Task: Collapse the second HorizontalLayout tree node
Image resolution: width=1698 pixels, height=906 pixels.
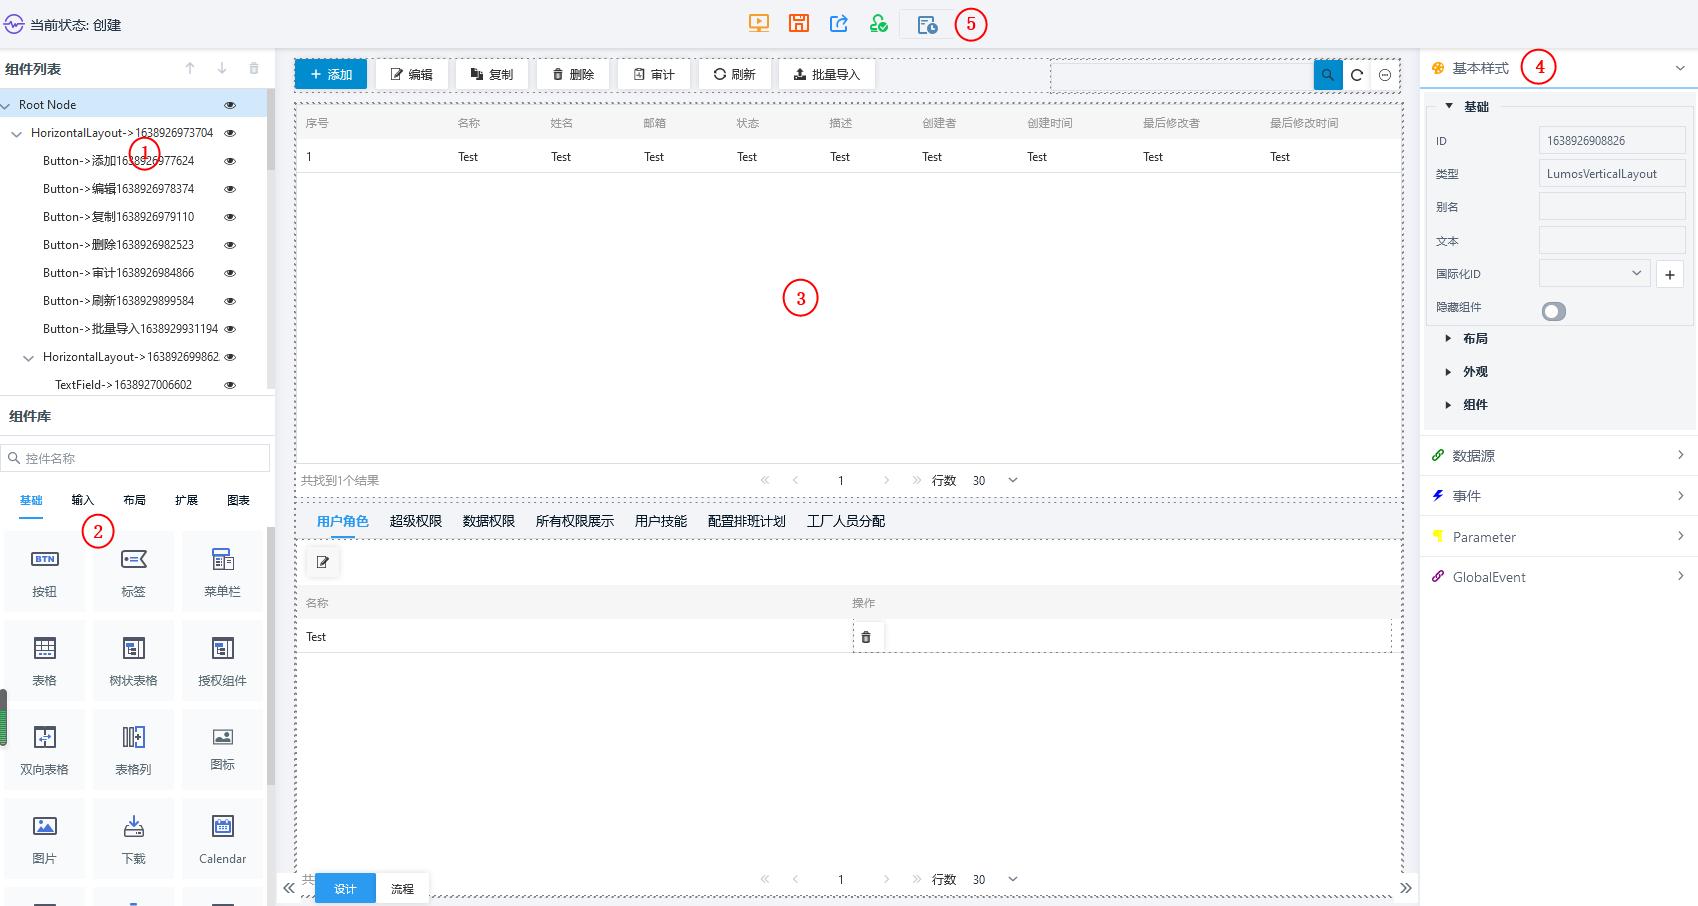Action: (x=28, y=357)
